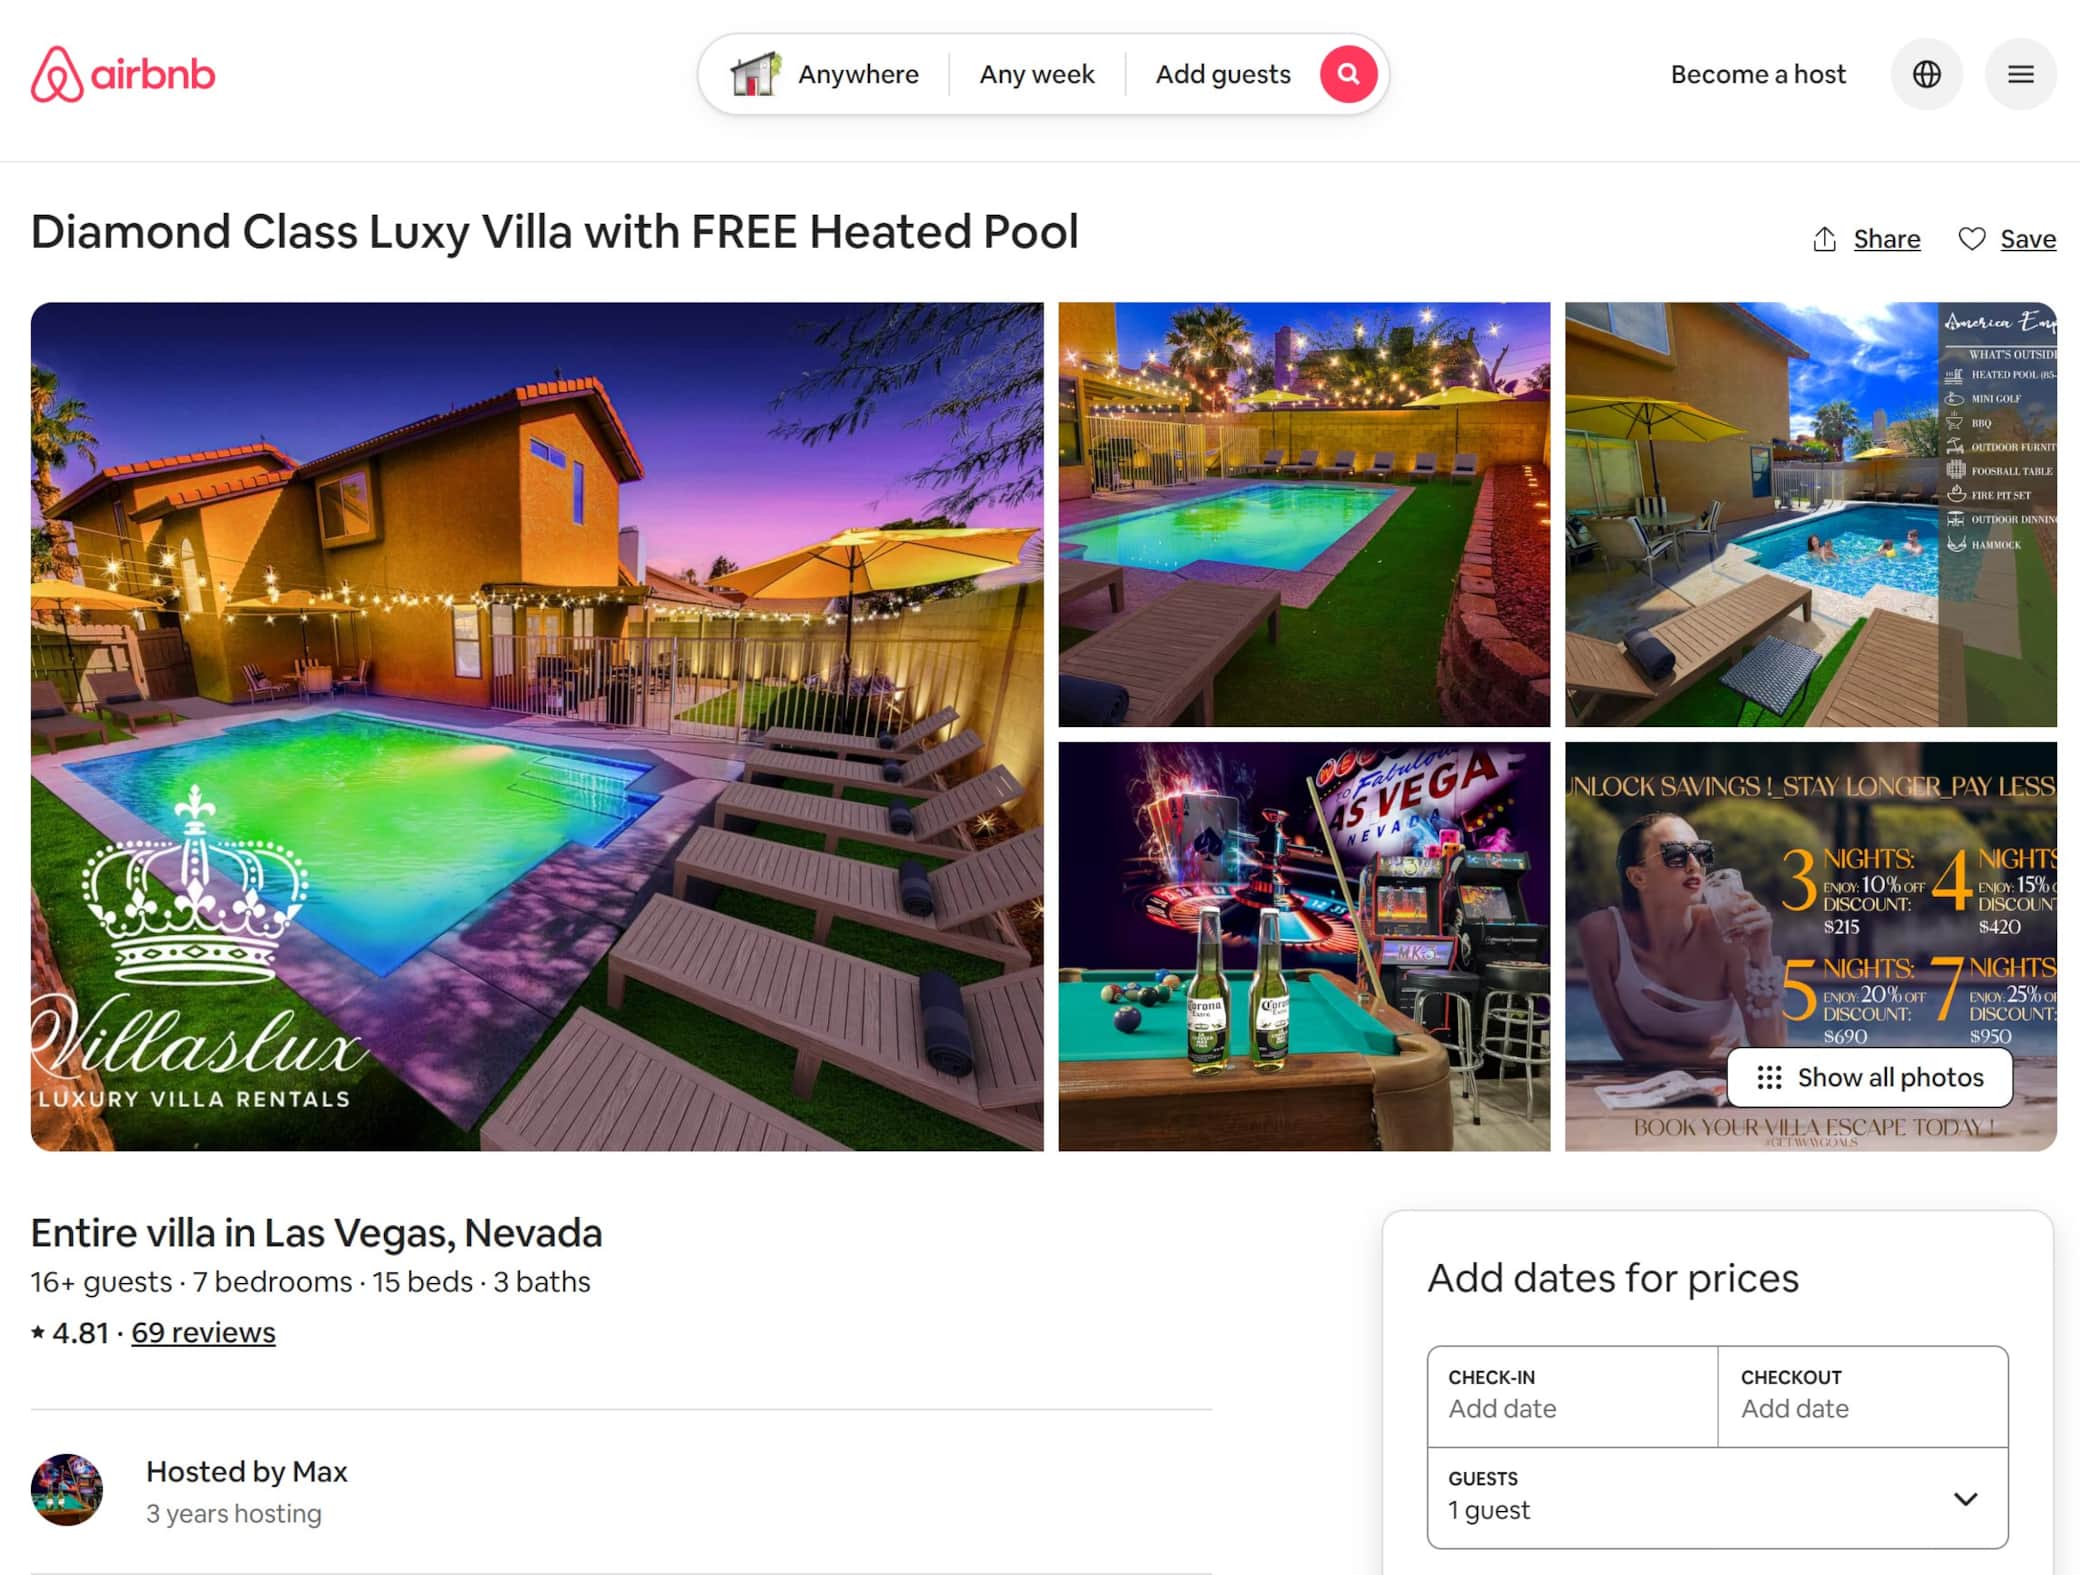Click the Airbnb logo
This screenshot has height=1575, width=2080.
[123, 74]
